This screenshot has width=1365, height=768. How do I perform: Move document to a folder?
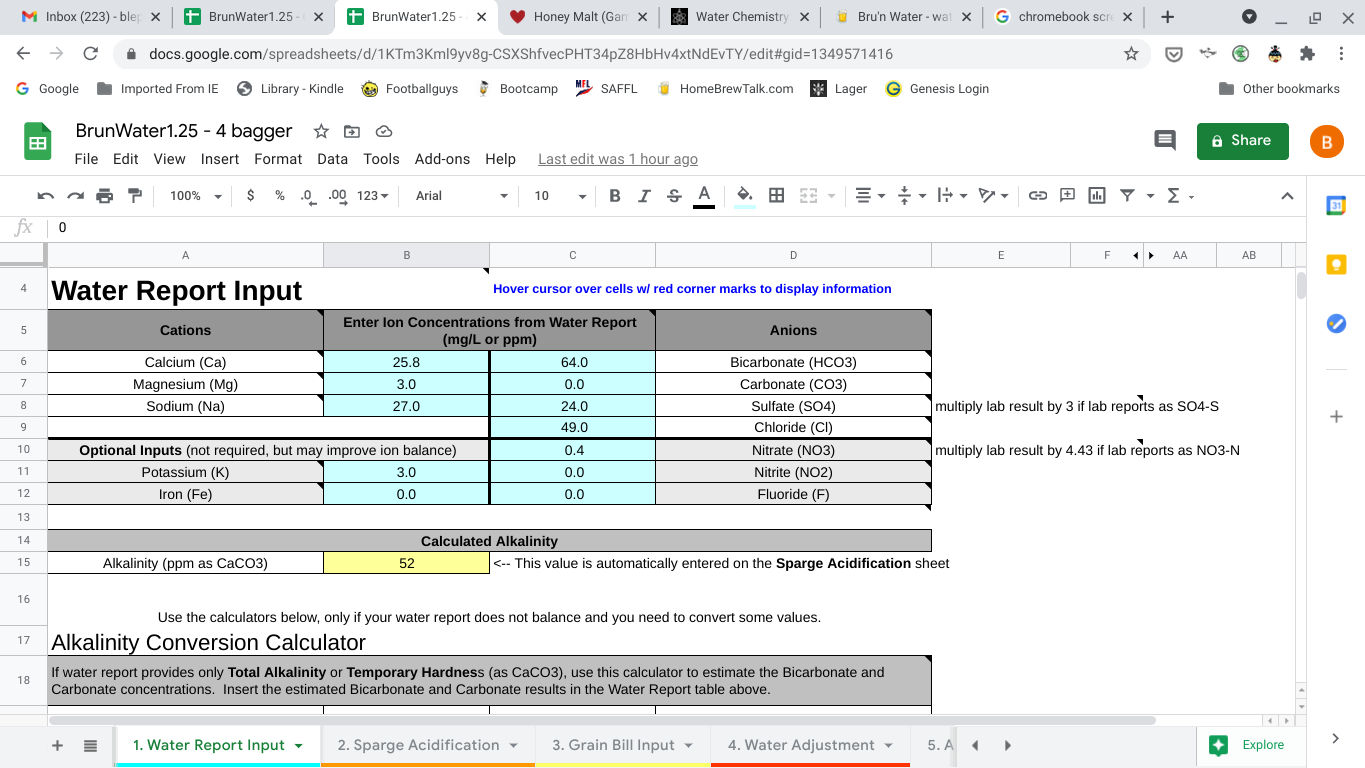[x=352, y=132]
